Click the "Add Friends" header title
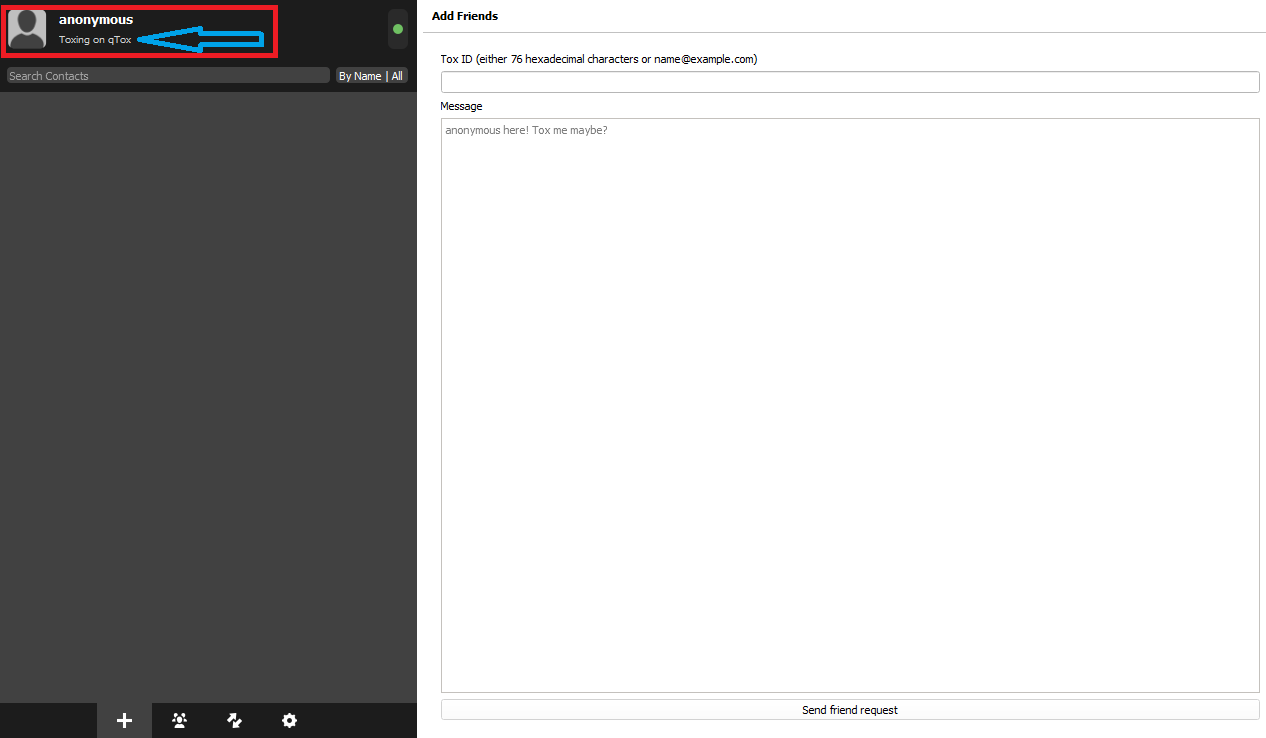 point(464,16)
